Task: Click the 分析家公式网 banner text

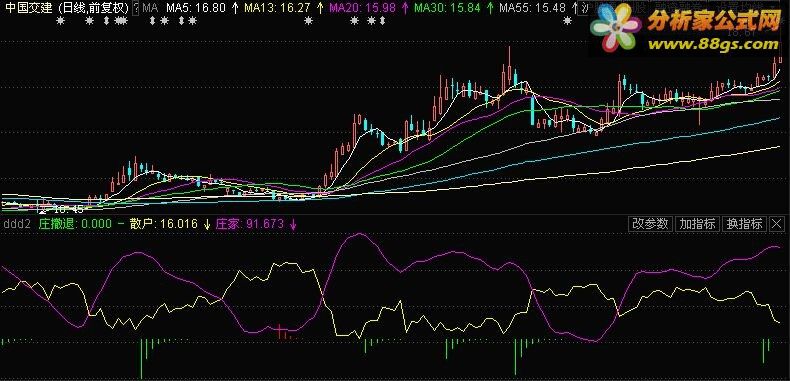Action: pyautogui.click(x=713, y=21)
